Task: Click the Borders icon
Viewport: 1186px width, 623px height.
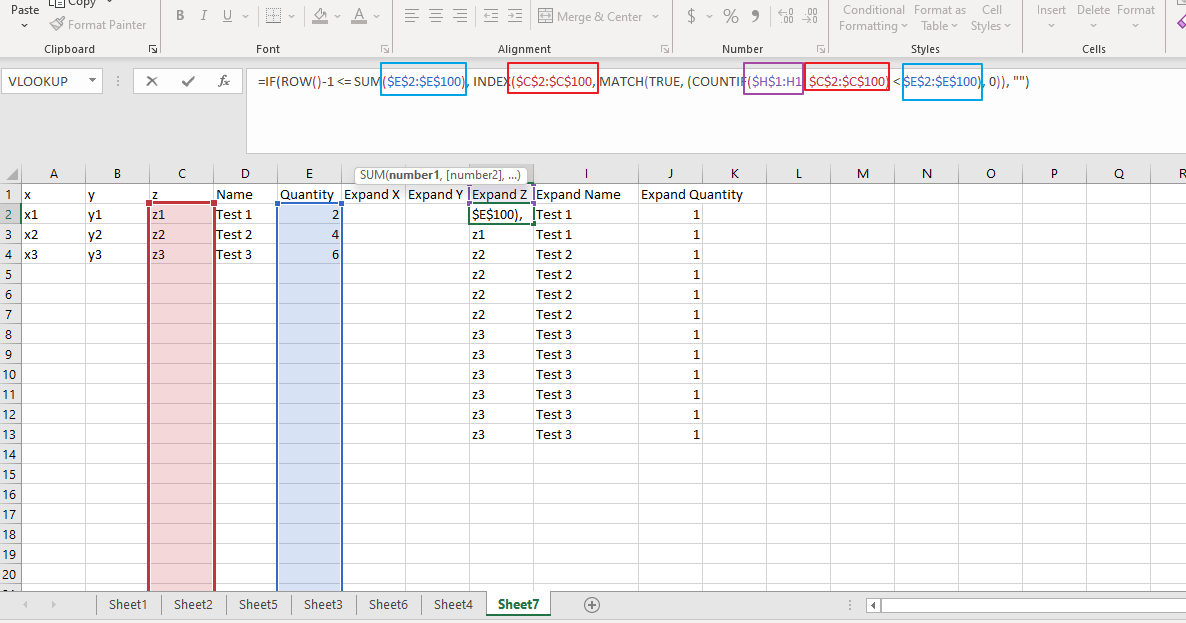Action: [274, 16]
